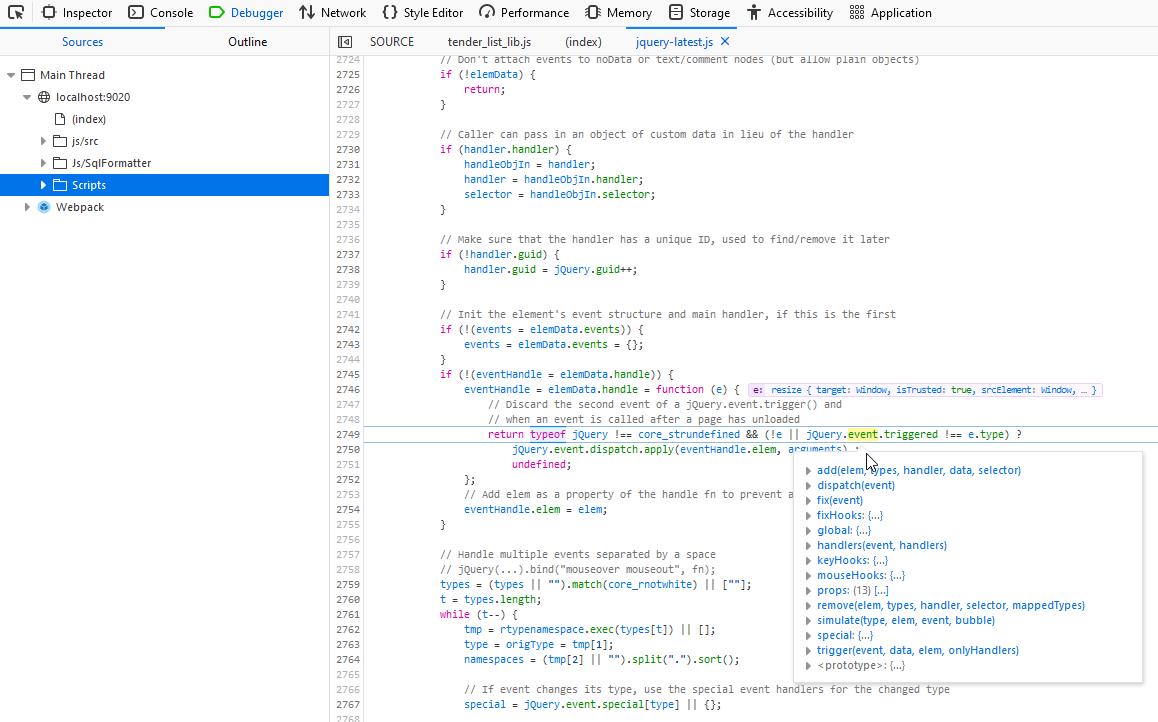Viewport: 1158px width, 722px height.
Task: Expand the Webpack node arrow
Action: click(27, 207)
